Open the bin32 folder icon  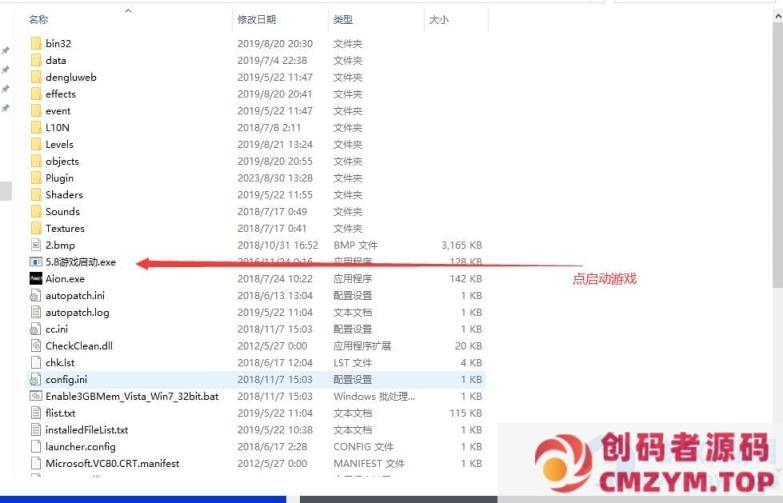tap(36, 43)
